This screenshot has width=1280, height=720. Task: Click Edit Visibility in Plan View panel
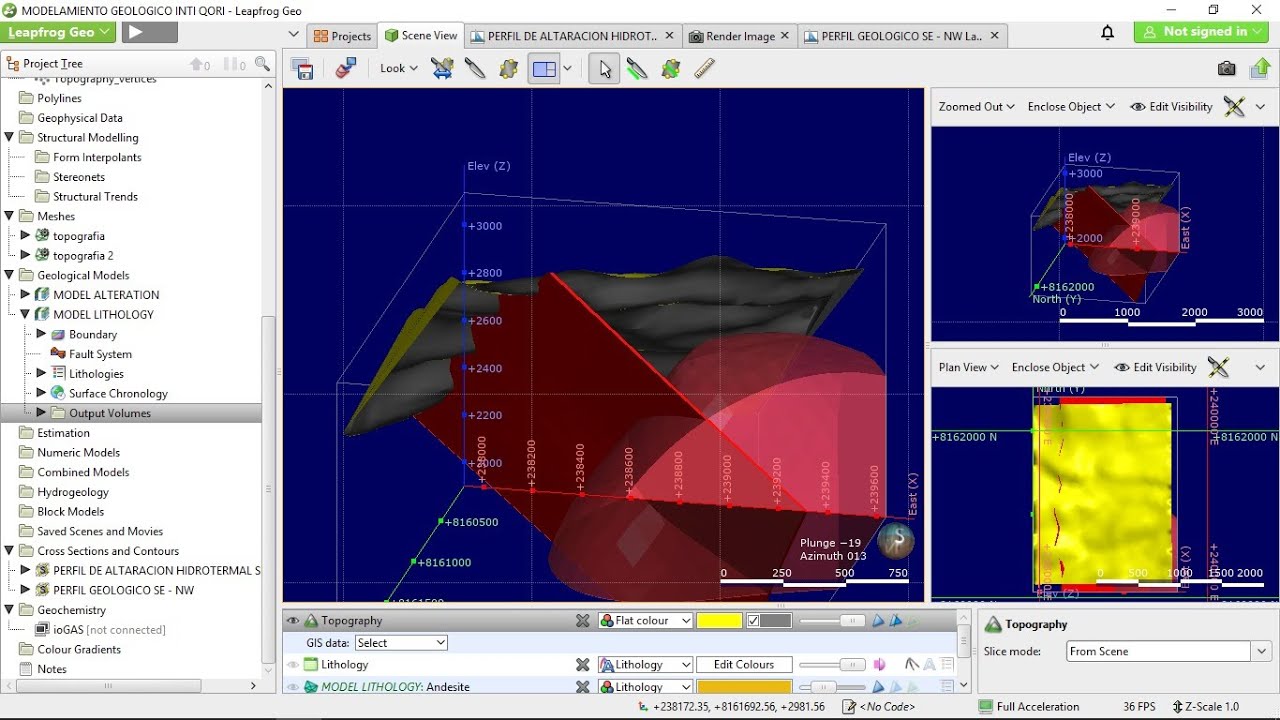[1155, 367]
